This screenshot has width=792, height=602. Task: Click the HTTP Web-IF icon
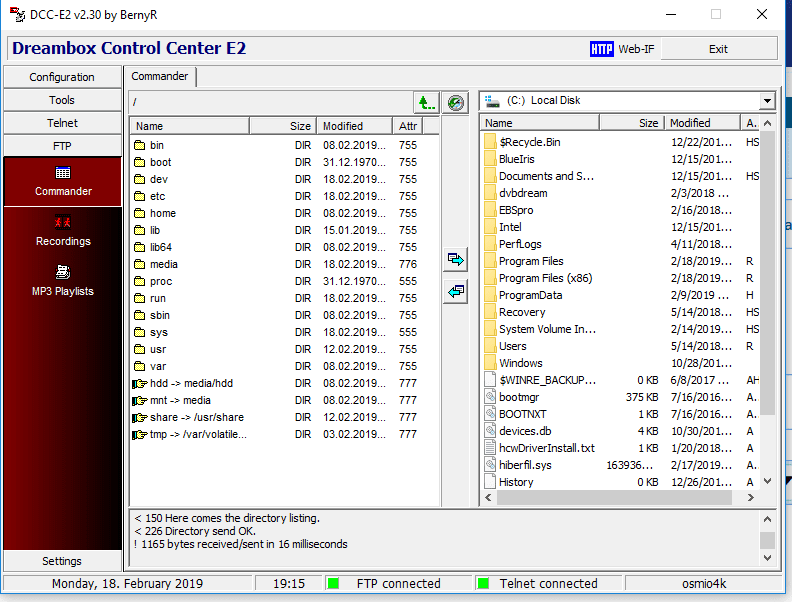pos(602,49)
